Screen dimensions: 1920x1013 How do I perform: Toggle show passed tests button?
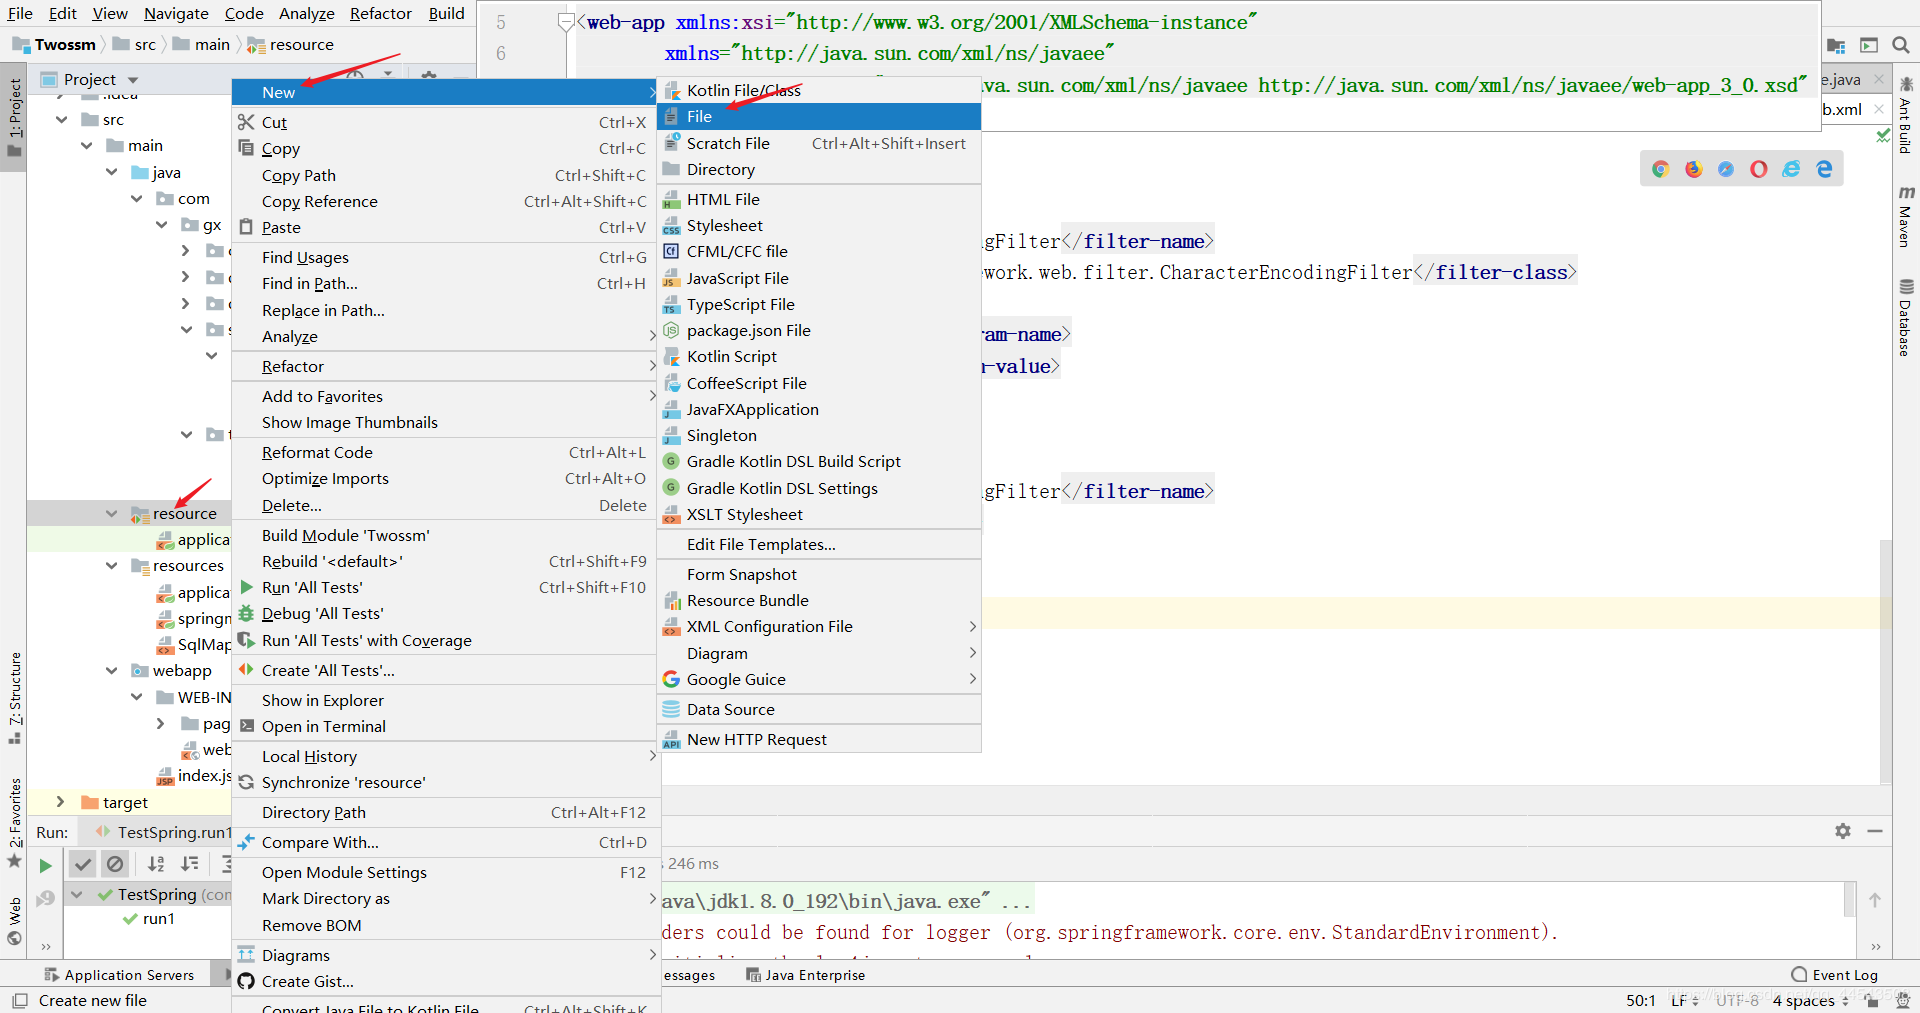click(83, 864)
